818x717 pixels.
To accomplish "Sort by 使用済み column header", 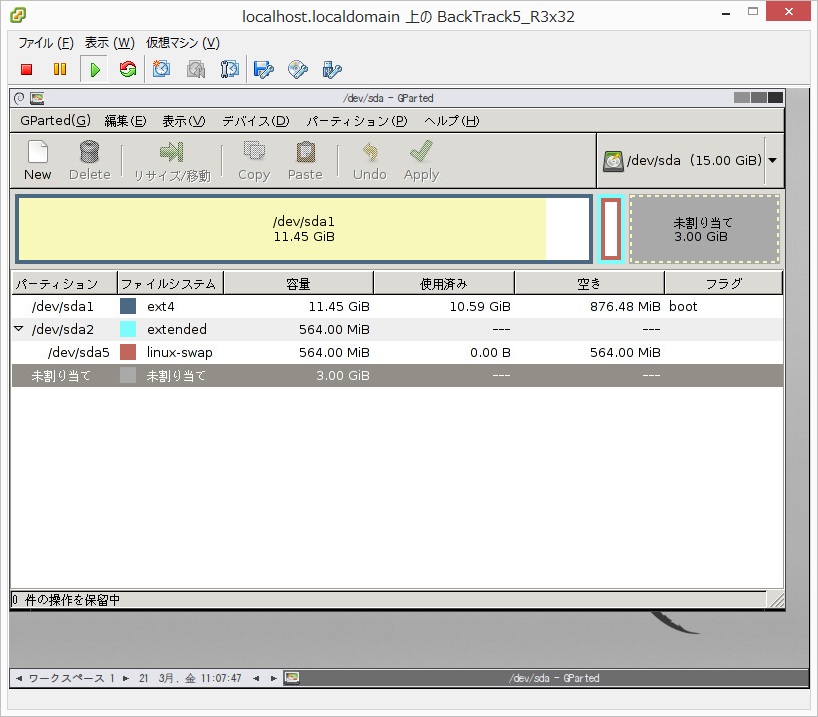I will point(444,283).
